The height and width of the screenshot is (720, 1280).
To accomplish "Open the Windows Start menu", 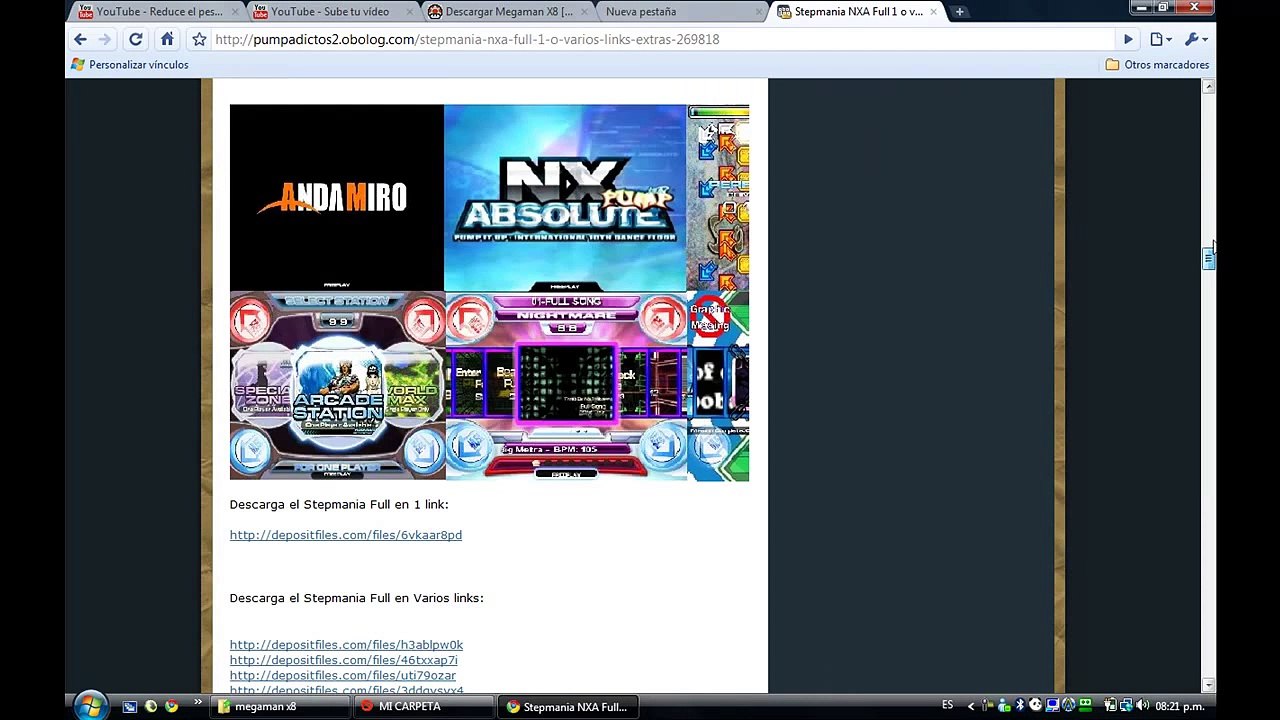I will pyautogui.click(x=89, y=706).
